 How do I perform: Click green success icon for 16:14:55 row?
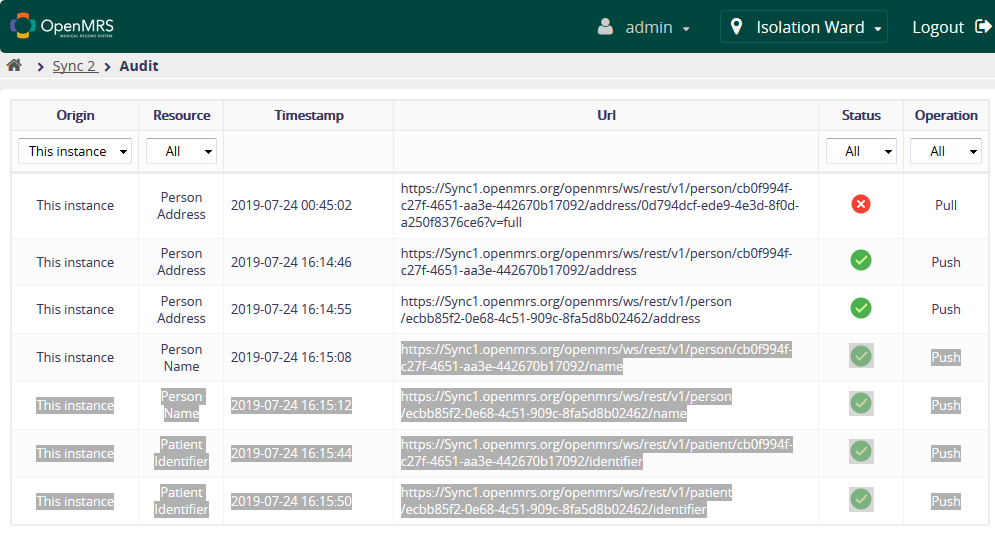click(860, 308)
